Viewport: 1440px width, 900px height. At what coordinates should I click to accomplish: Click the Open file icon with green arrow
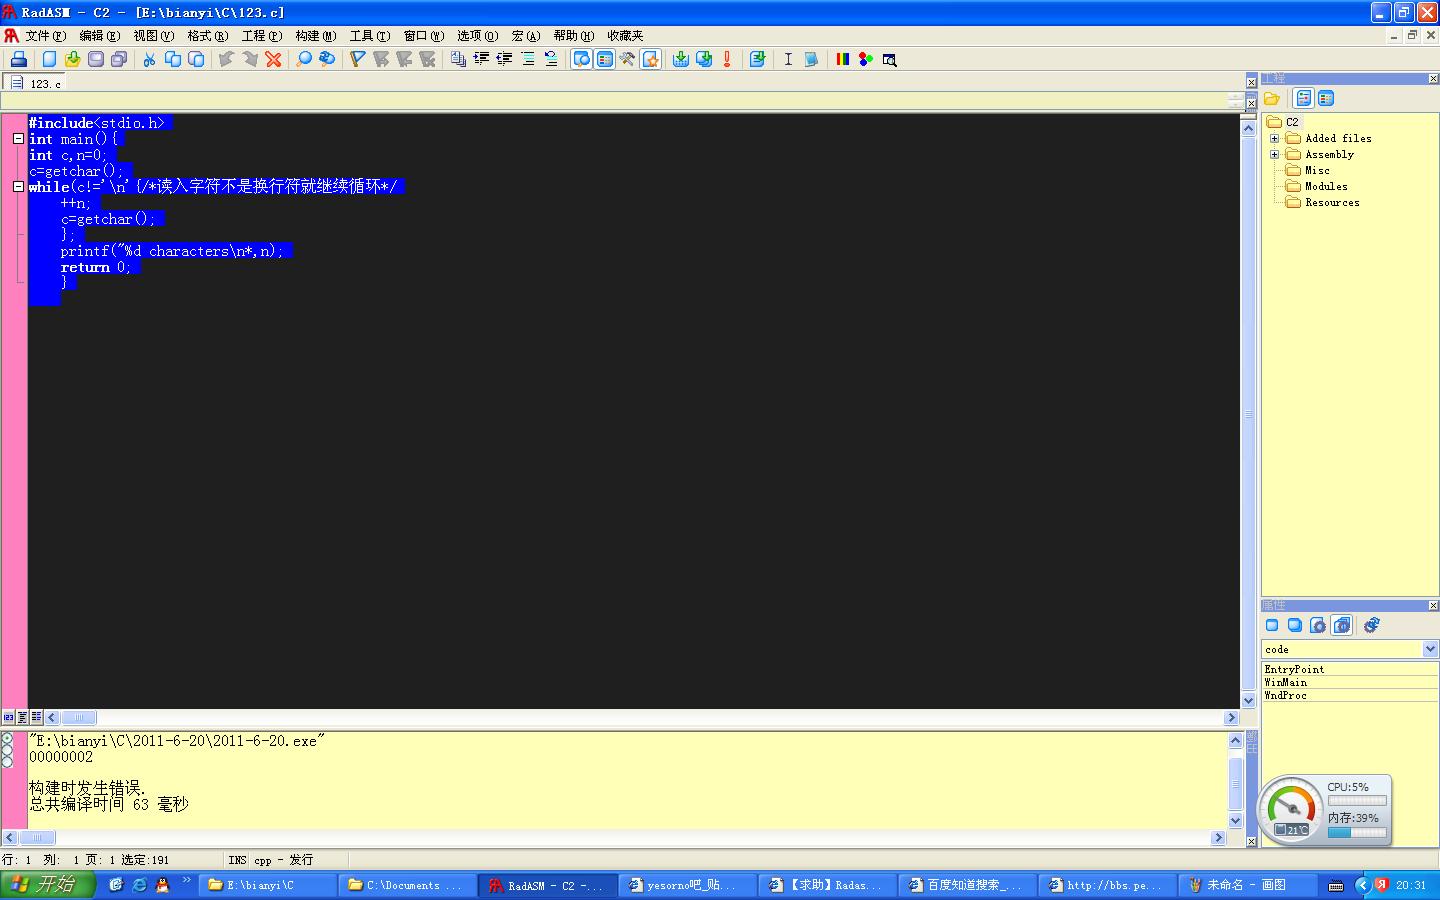pyautogui.click(x=72, y=59)
